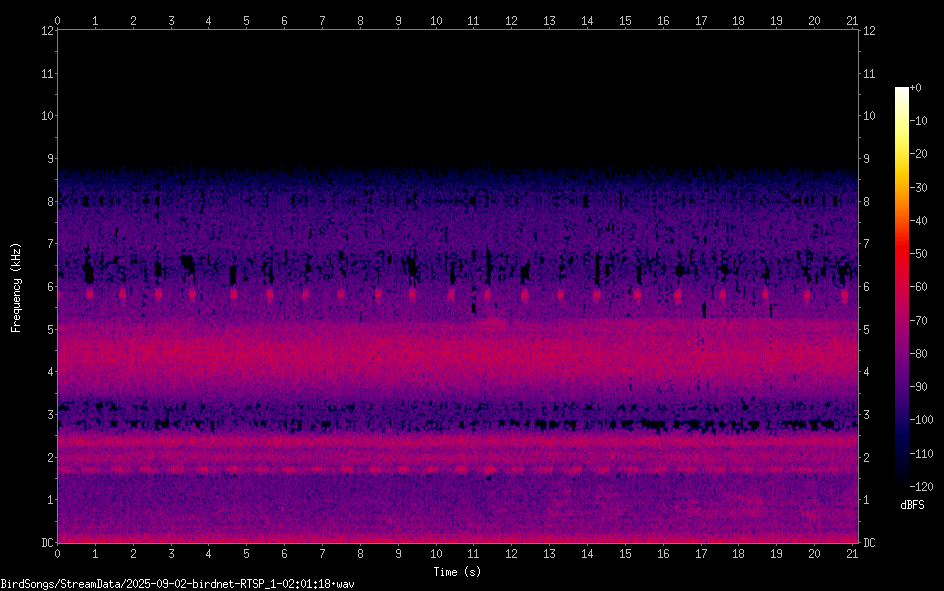The height and width of the screenshot is (591, 944).
Task: Click the "-100" value on the color scale
Action: coord(922,420)
